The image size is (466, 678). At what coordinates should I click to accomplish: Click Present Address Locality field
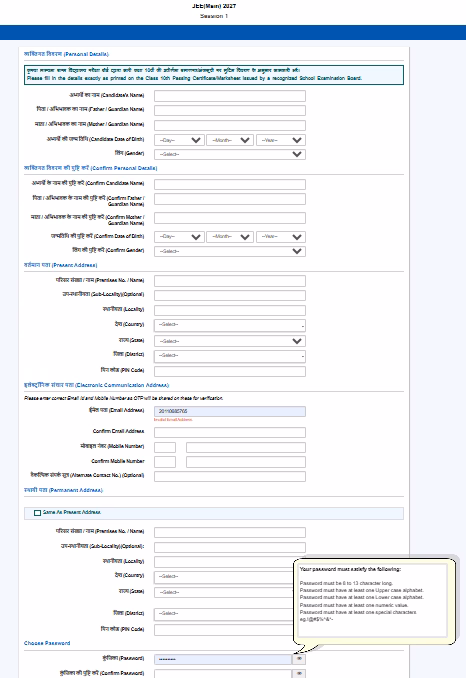230,310
